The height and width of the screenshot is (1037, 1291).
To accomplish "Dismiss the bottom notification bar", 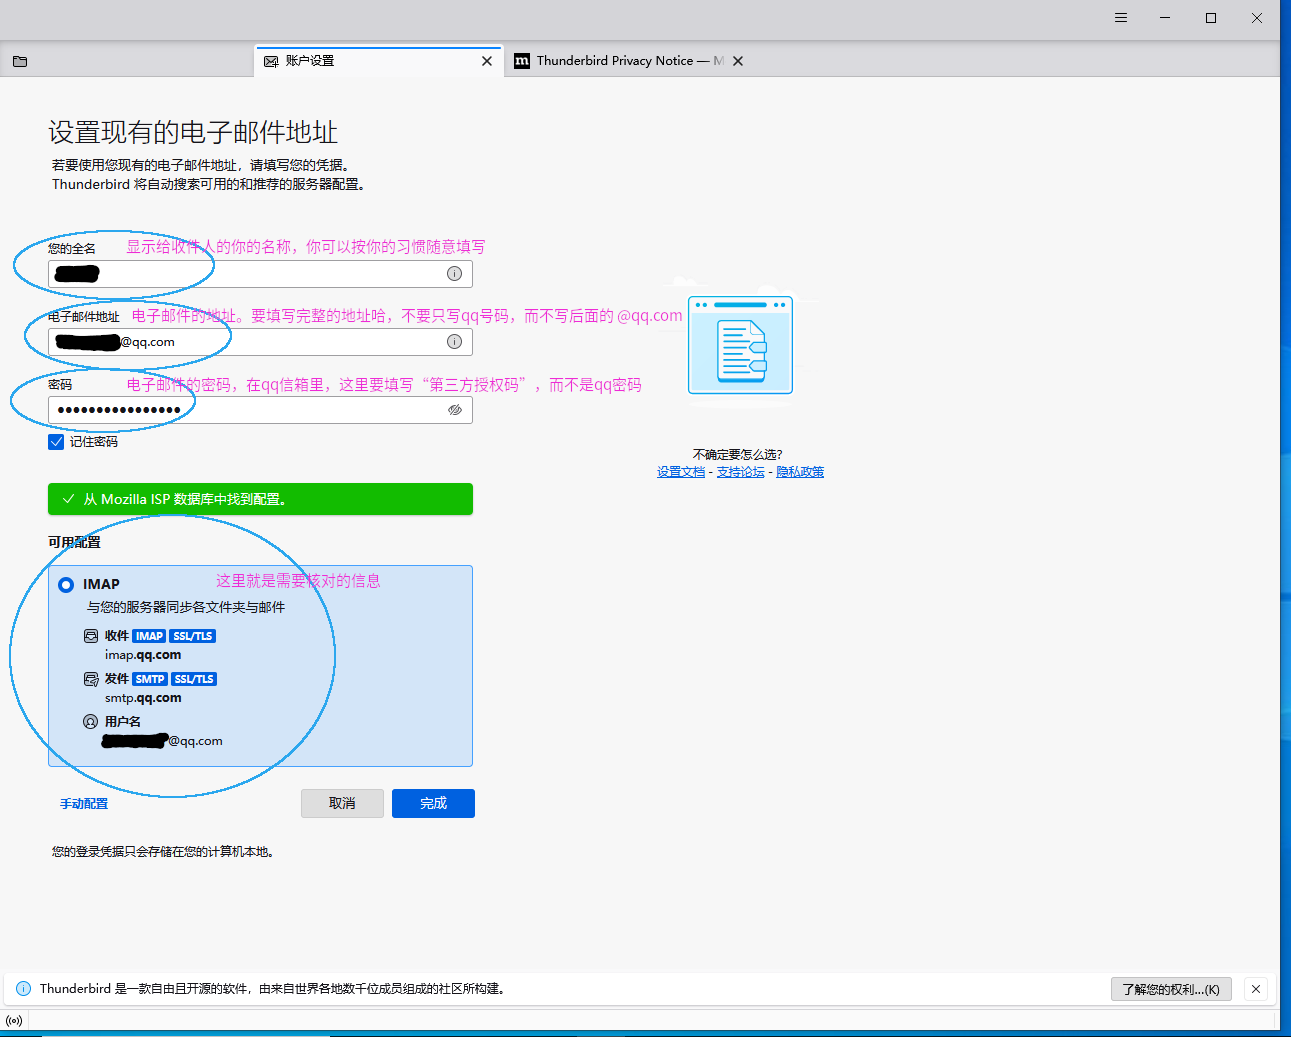I will (1256, 989).
